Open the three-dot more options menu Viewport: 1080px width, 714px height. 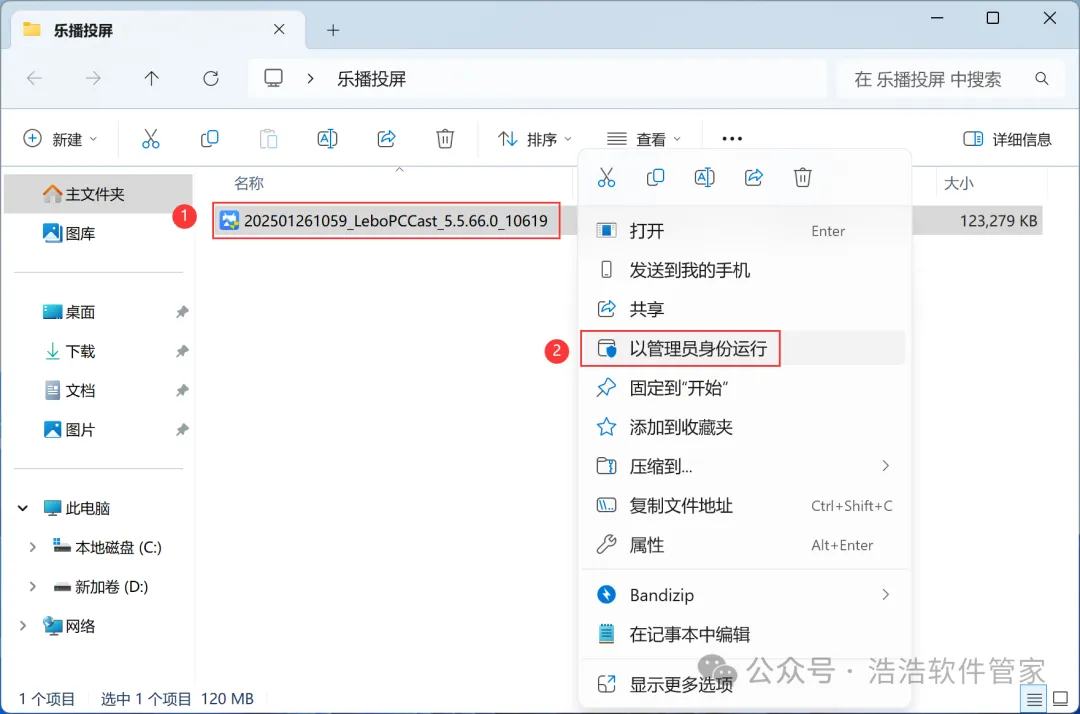tap(732, 139)
